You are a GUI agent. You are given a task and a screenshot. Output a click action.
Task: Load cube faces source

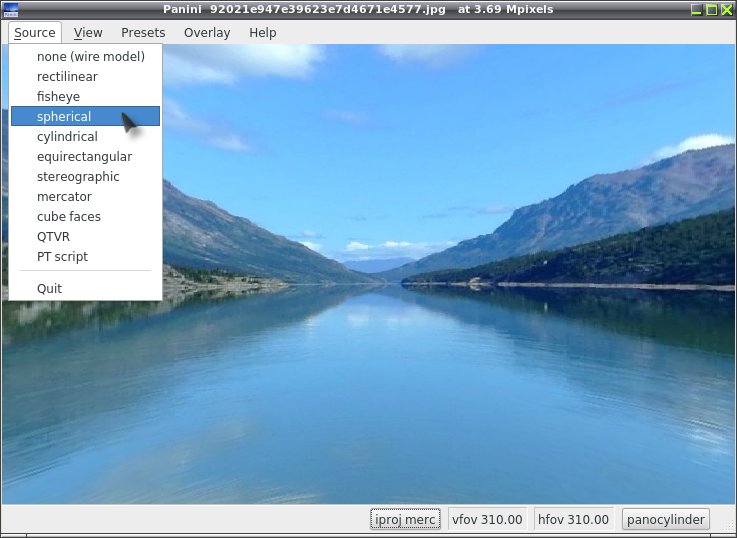(86, 217)
